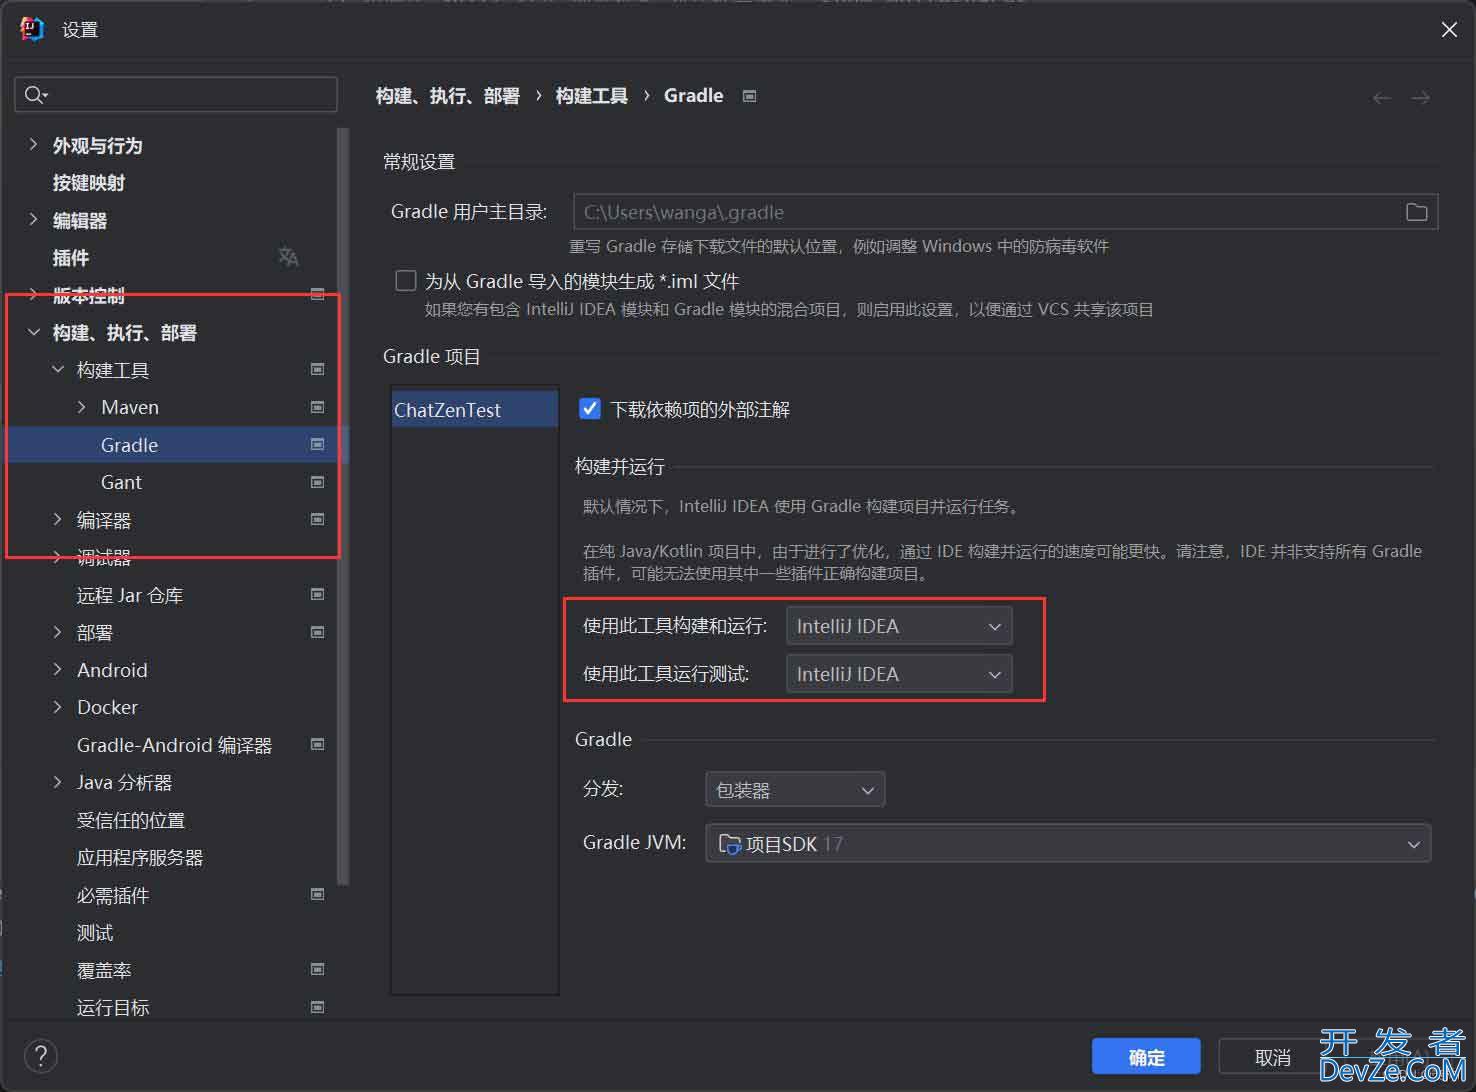Image resolution: width=1476 pixels, height=1092 pixels.
Task: Click project-level icon beside Maven
Action: coord(317,407)
